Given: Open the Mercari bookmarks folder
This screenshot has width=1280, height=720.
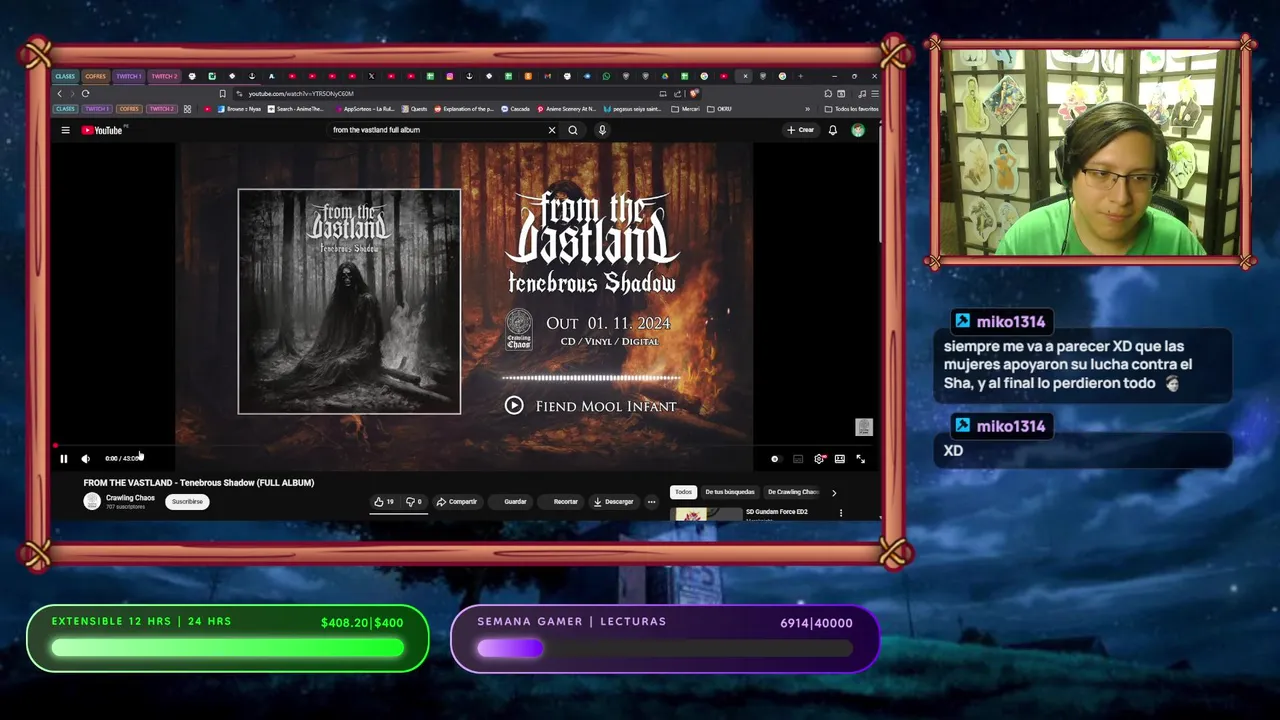Looking at the screenshot, I should [686, 109].
